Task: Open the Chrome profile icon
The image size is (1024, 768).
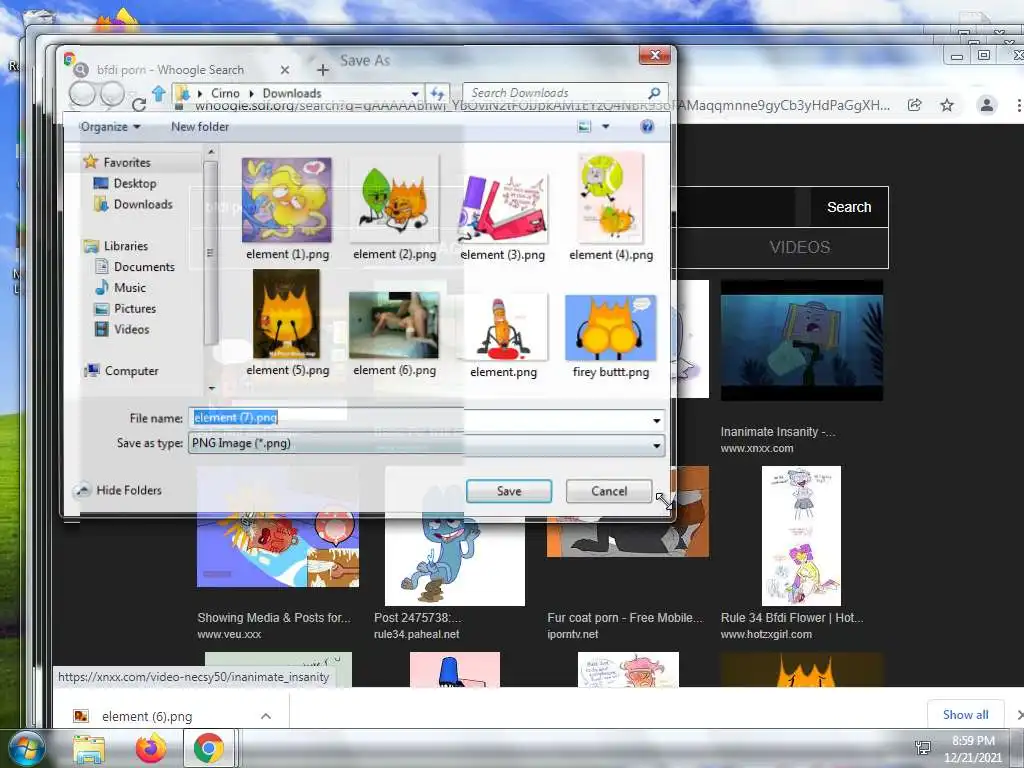Action: coord(987,104)
